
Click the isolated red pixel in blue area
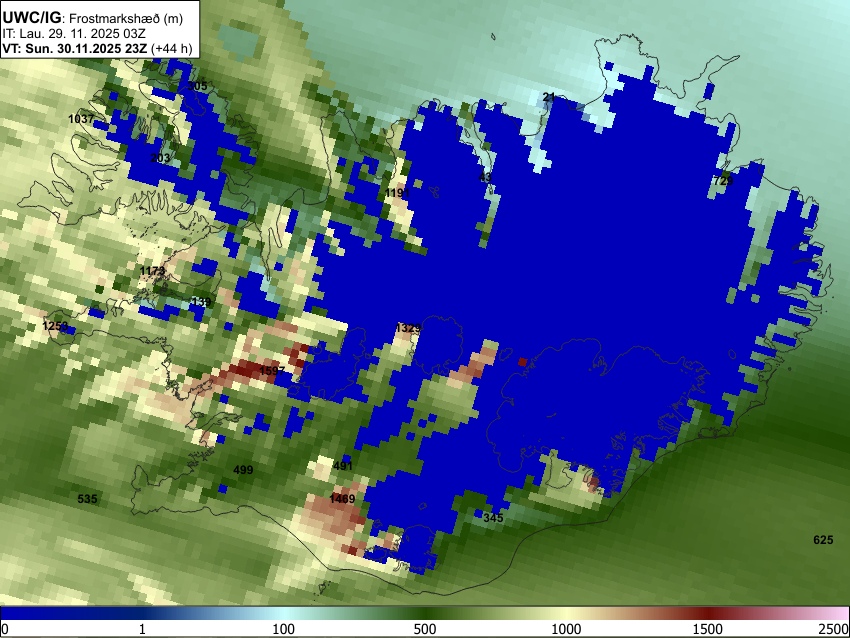click(x=523, y=362)
